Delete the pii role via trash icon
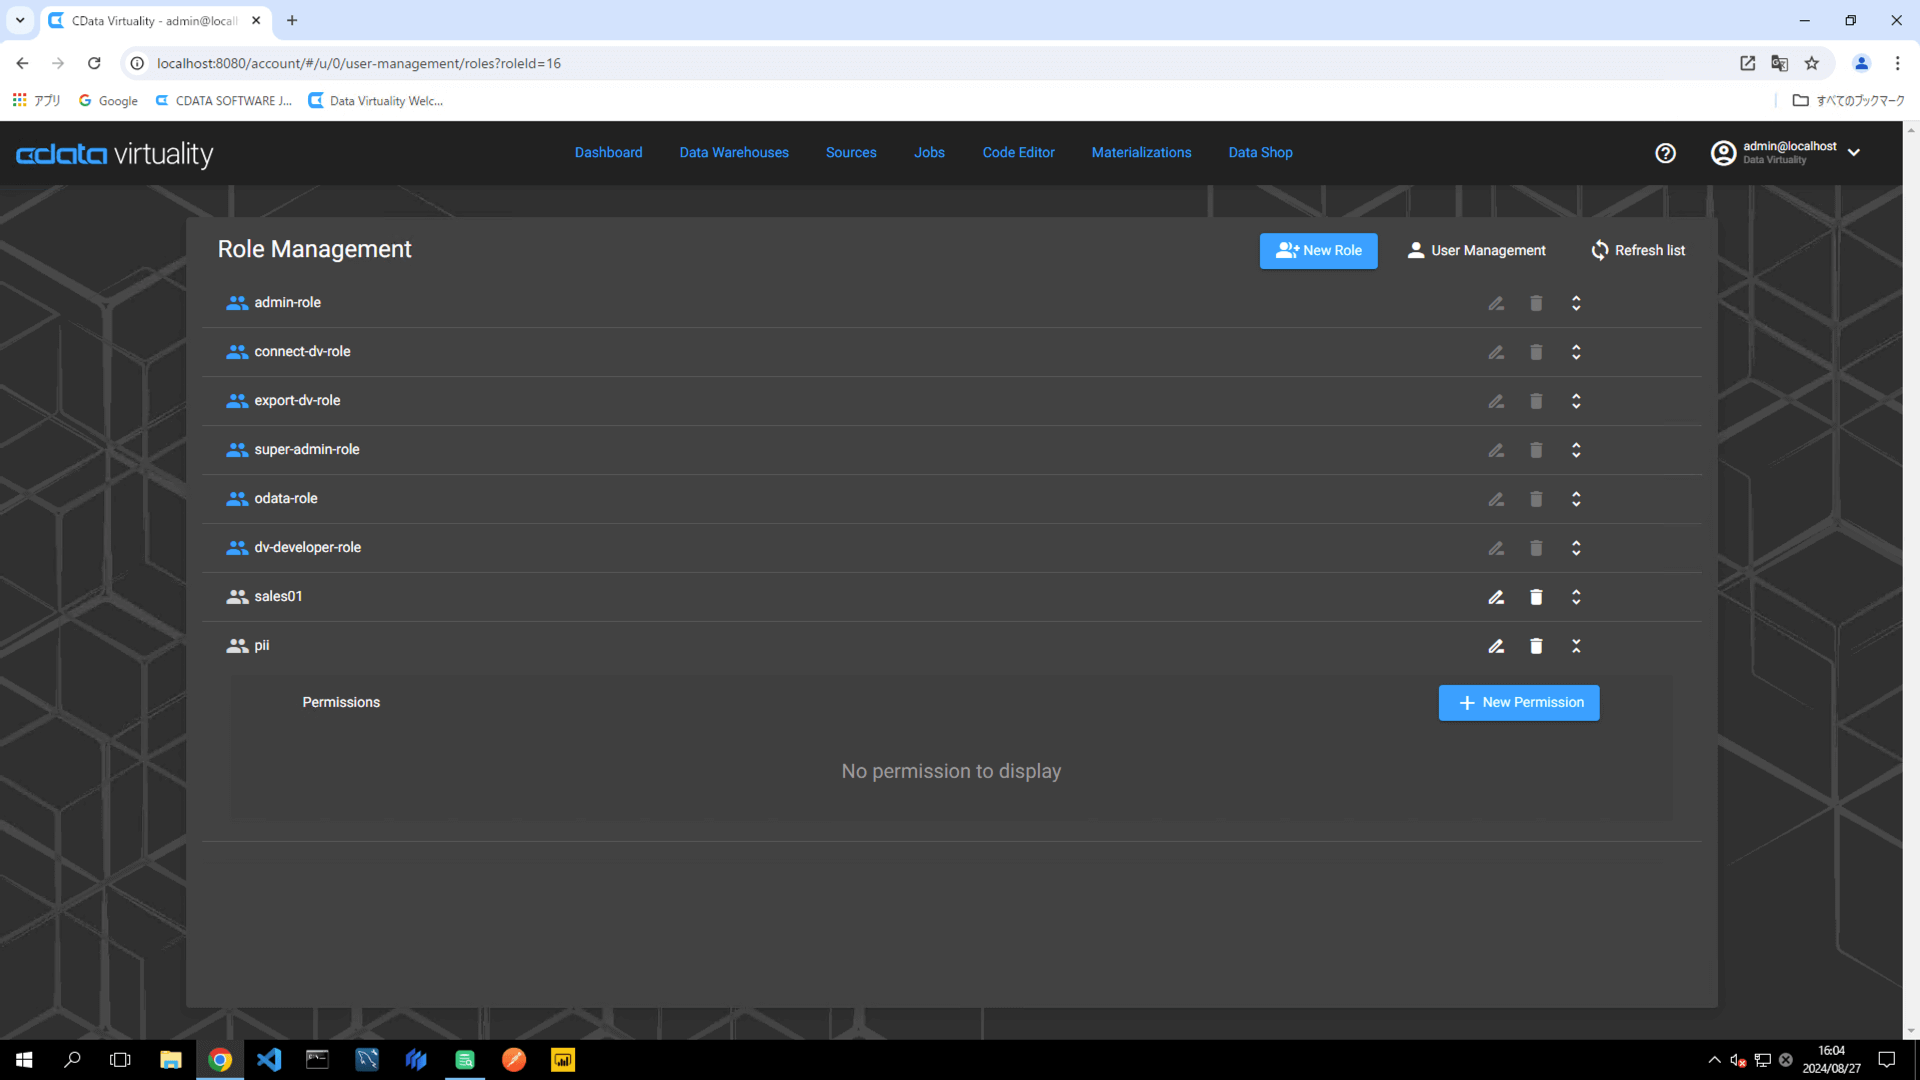 [1536, 646]
